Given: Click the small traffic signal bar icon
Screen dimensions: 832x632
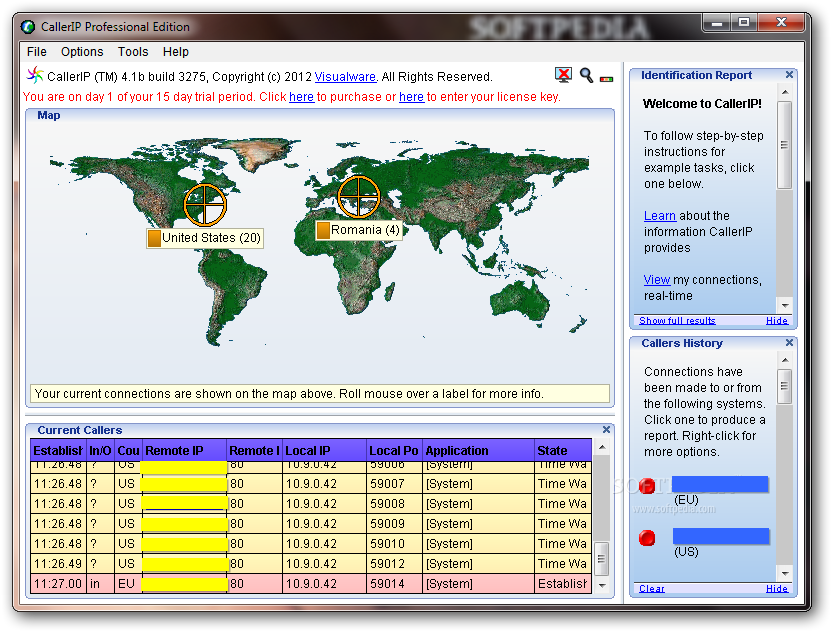Looking at the screenshot, I should coord(606,79).
